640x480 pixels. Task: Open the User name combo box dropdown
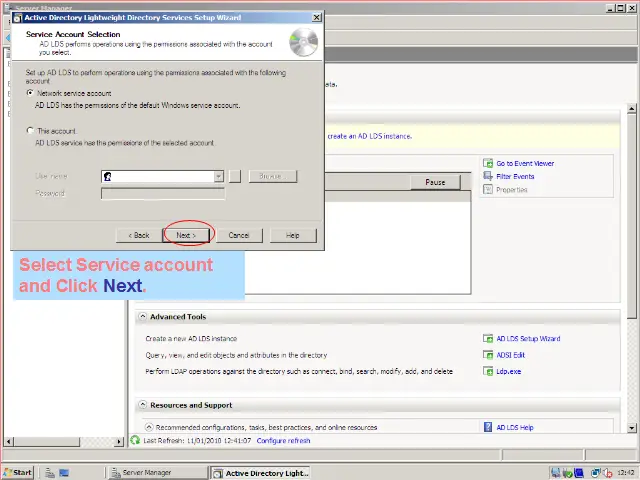tap(219, 176)
